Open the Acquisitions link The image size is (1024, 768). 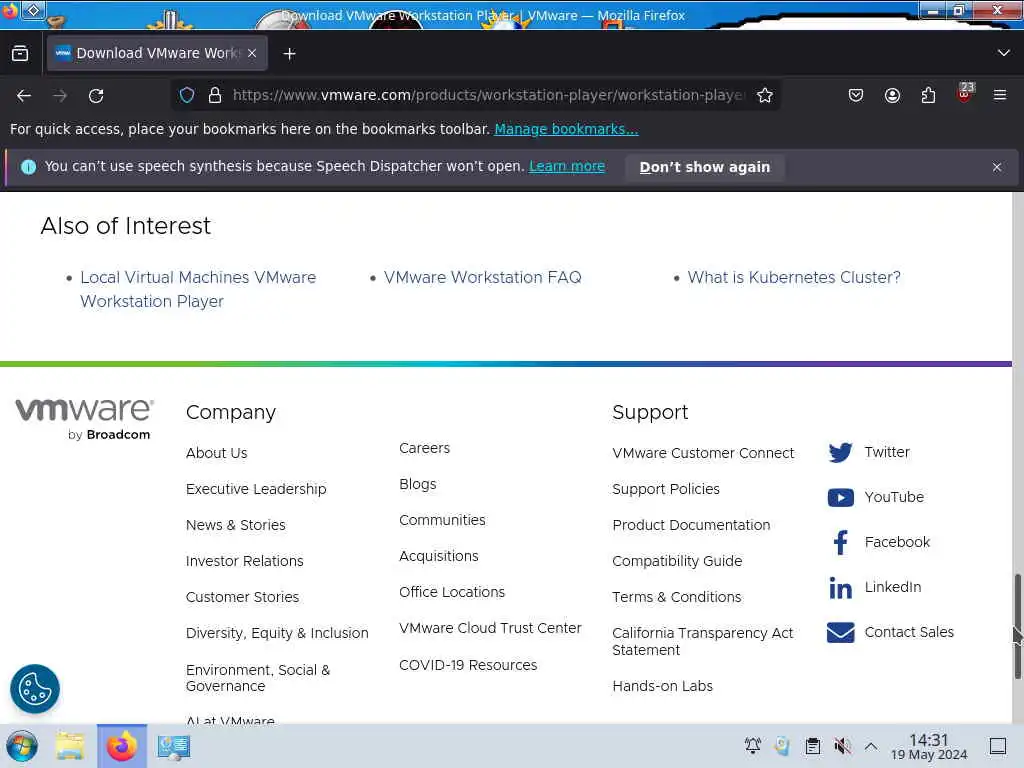pyautogui.click(x=439, y=556)
